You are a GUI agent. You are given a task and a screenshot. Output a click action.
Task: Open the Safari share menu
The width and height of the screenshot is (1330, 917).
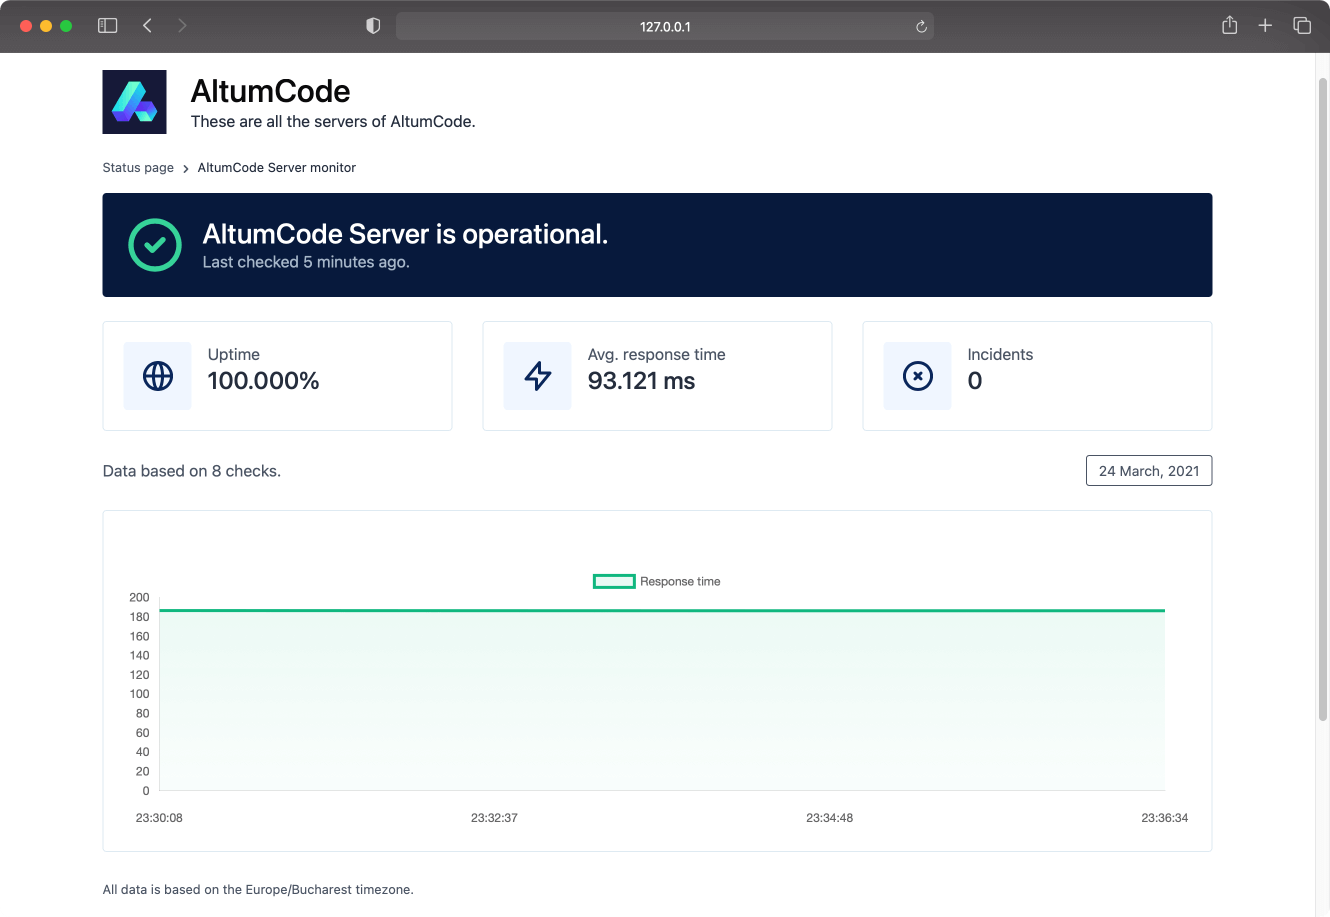click(1230, 25)
